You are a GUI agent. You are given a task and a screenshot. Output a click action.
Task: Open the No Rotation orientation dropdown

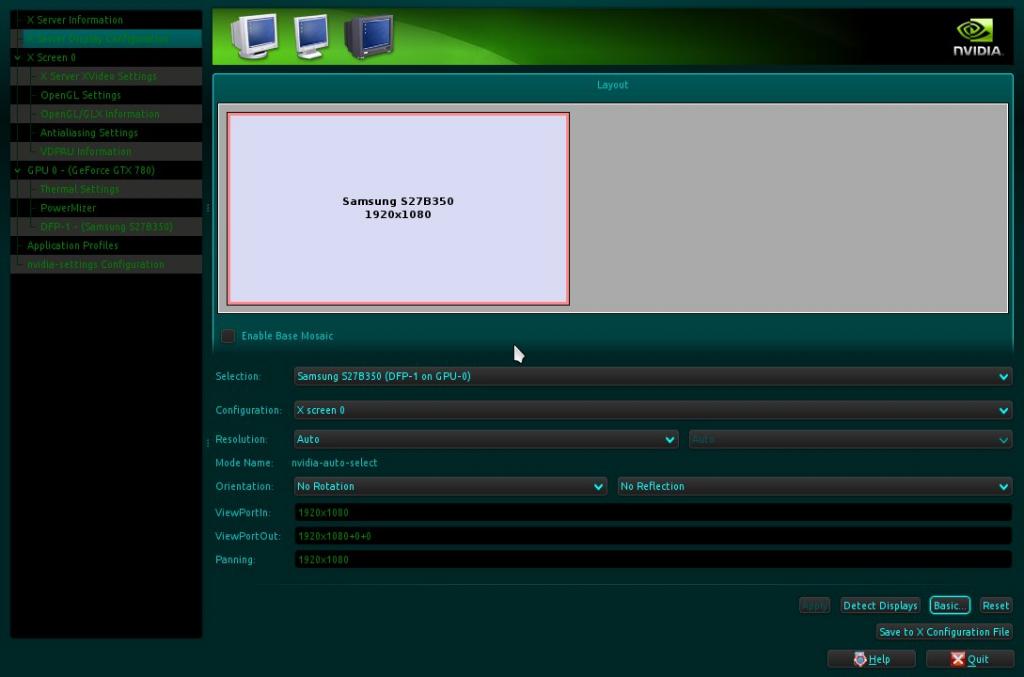pos(450,487)
